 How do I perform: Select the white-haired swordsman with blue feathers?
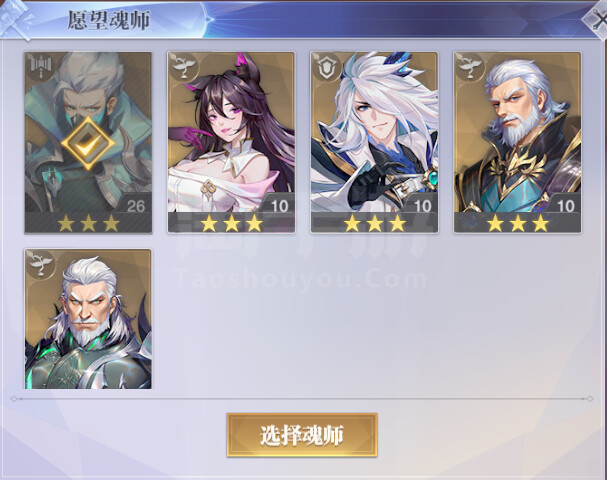point(374,142)
